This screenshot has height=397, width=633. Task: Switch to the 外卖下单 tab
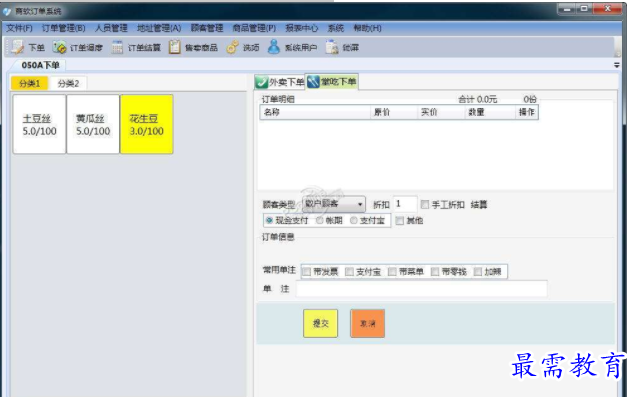280,82
